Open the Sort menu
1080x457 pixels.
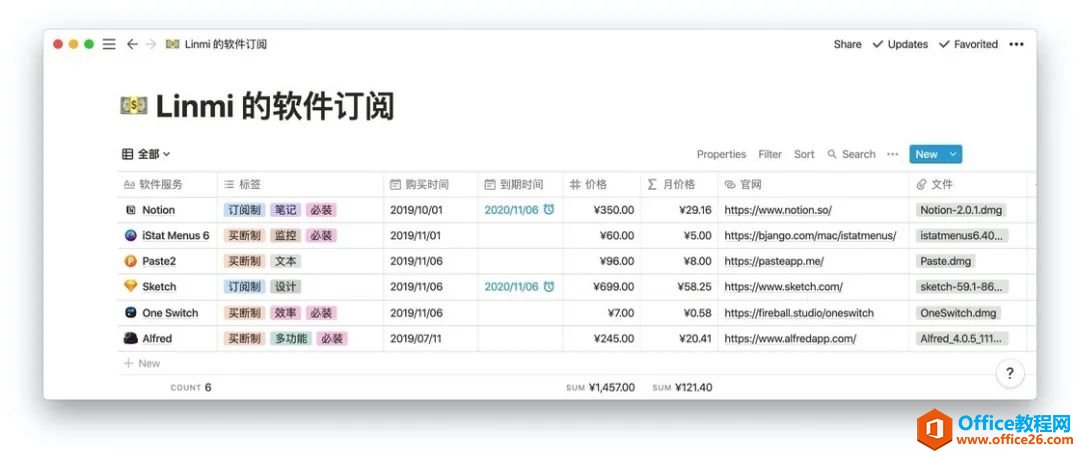pos(804,154)
